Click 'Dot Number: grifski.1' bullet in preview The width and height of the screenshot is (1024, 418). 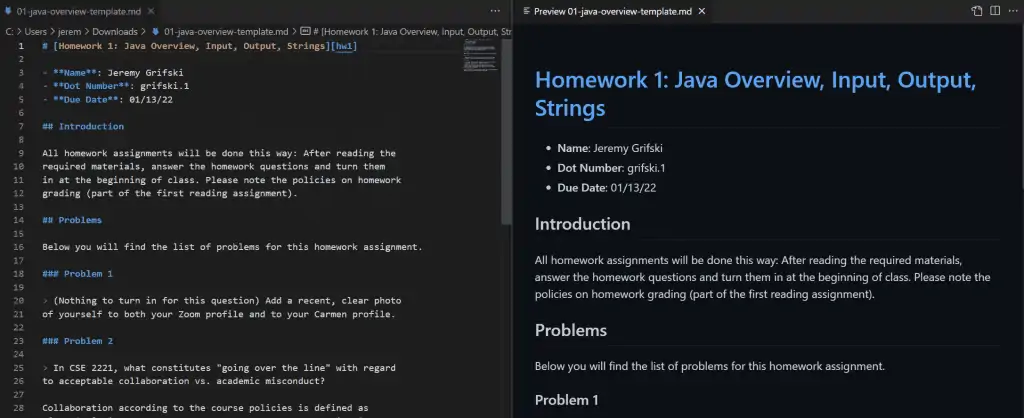click(611, 168)
